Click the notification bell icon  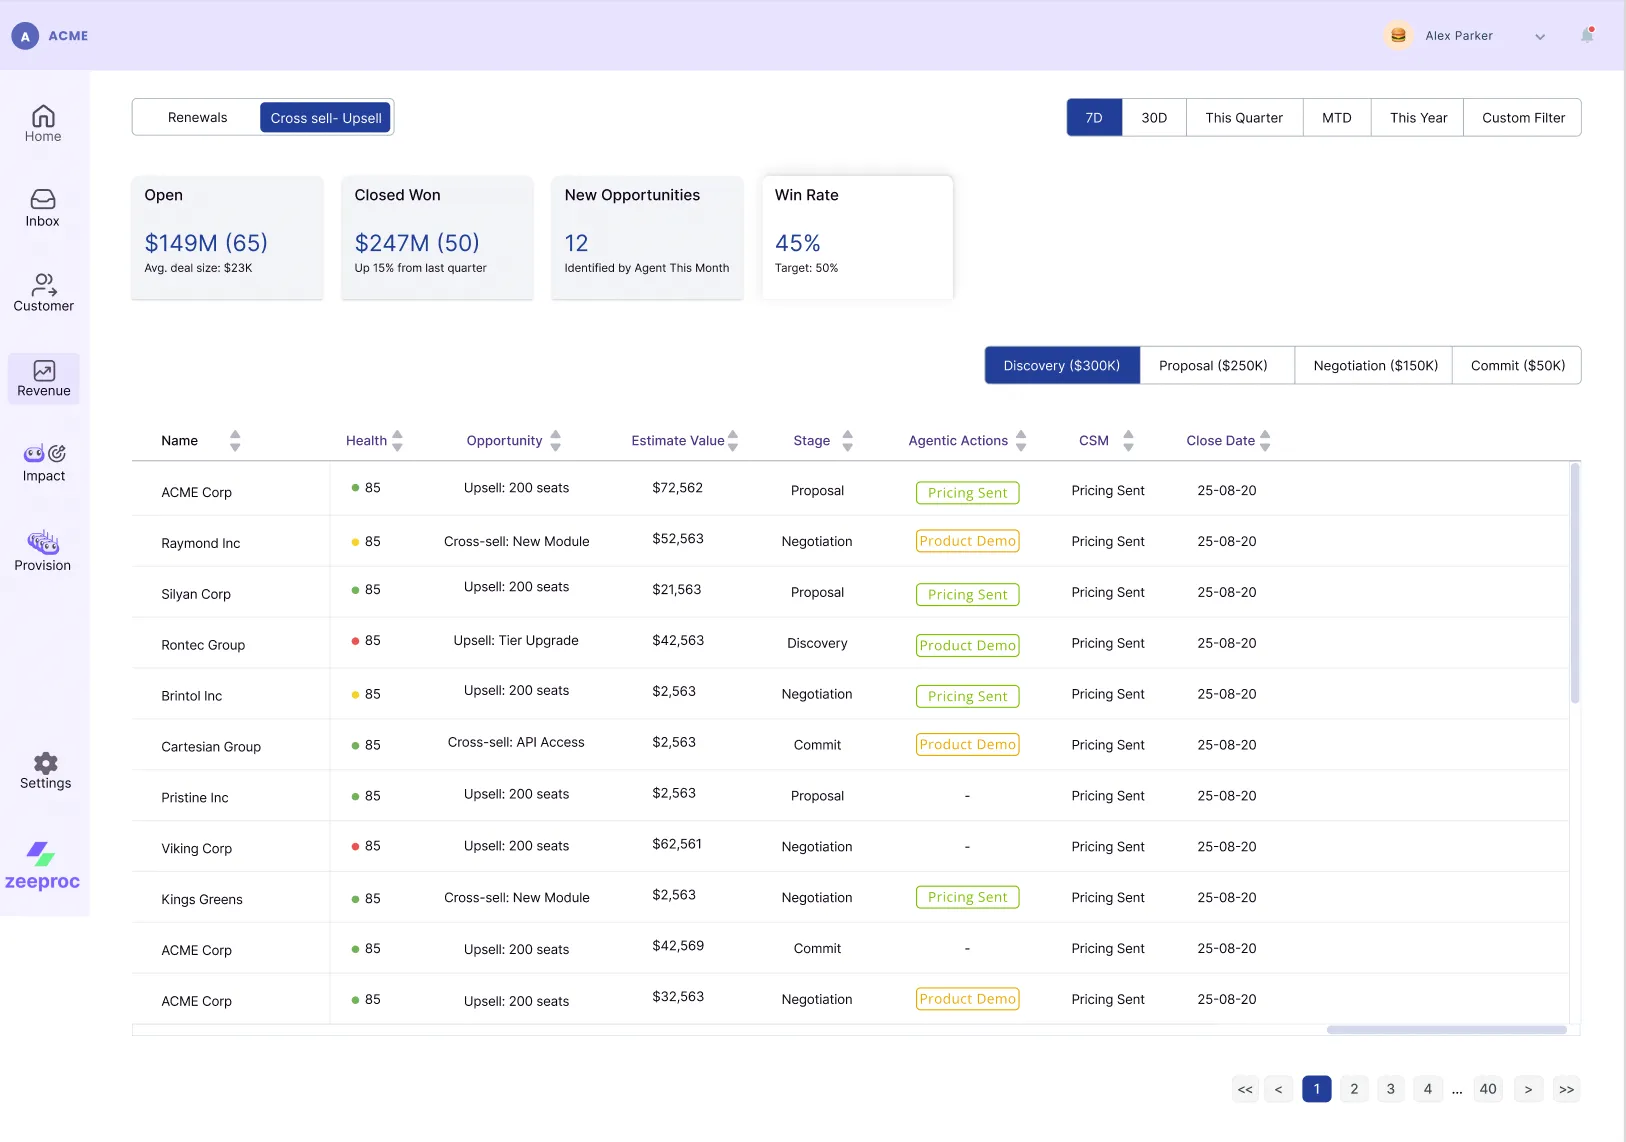(x=1585, y=34)
